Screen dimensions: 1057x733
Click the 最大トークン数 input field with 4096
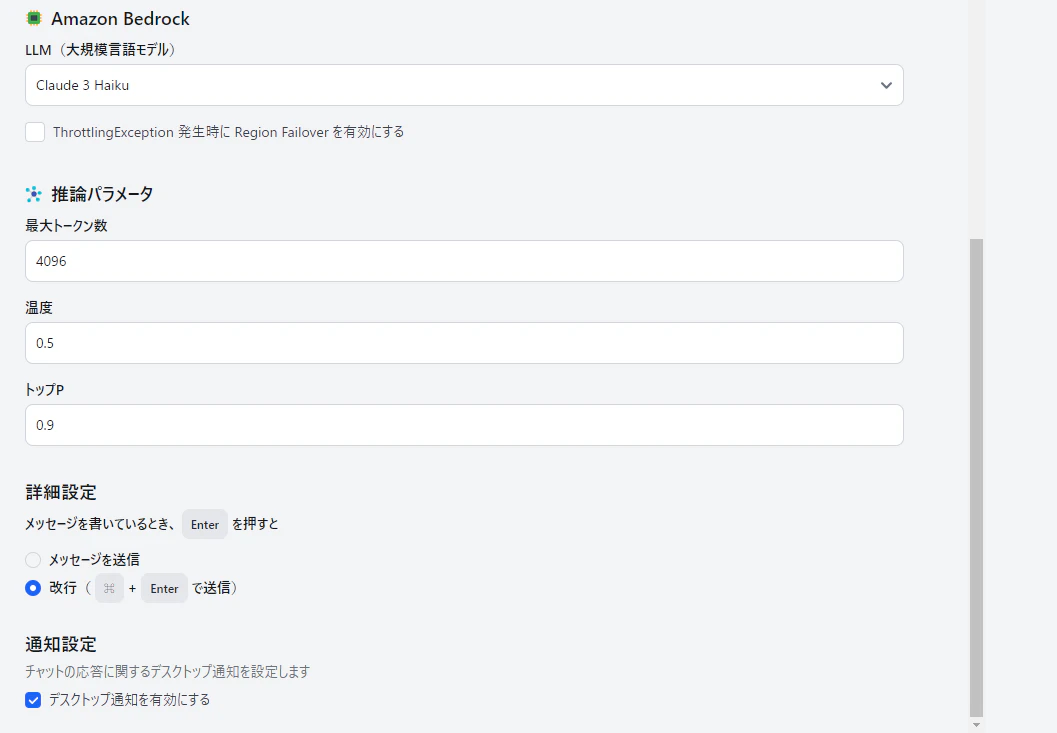click(464, 261)
